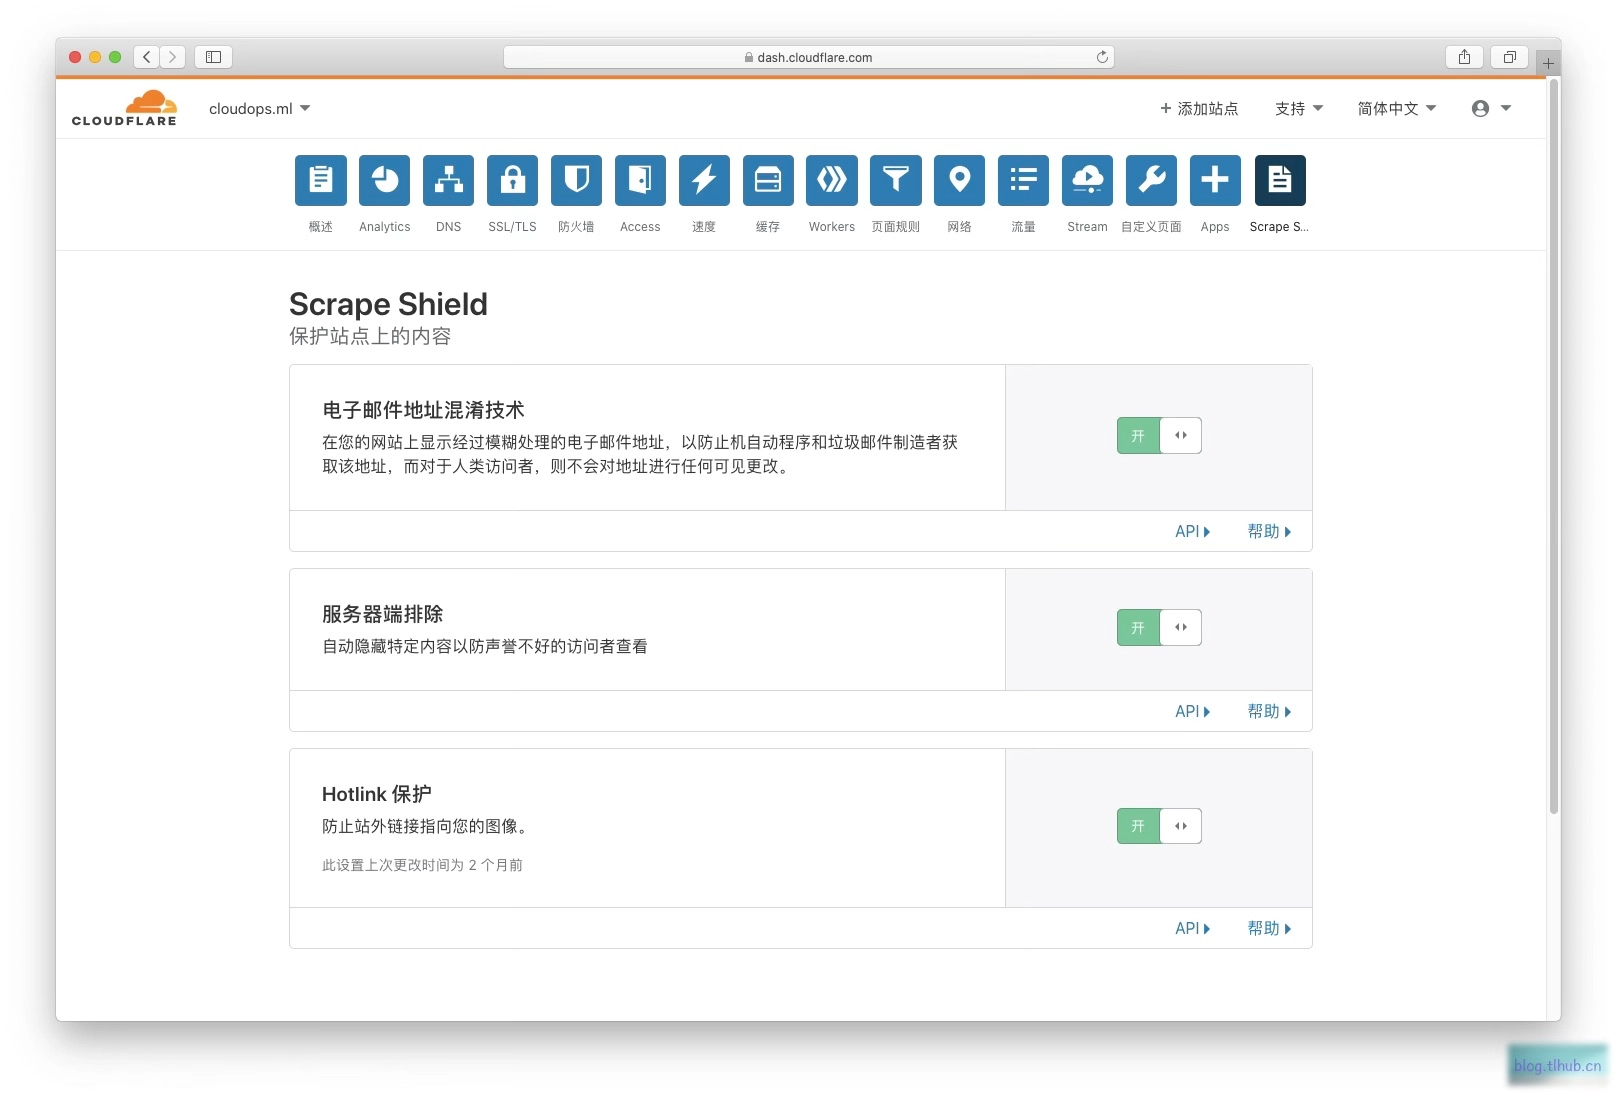Open a new Safari tab
The width and height of the screenshot is (1617, 1095).
(1548, 63)
